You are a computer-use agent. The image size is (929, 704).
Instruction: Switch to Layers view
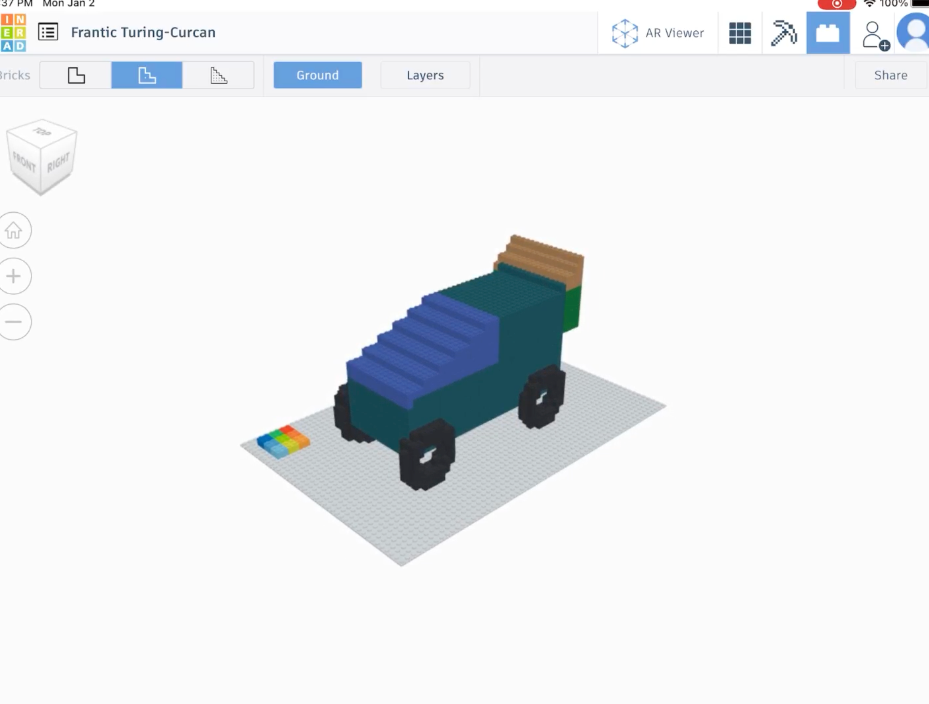coord(425,75)
